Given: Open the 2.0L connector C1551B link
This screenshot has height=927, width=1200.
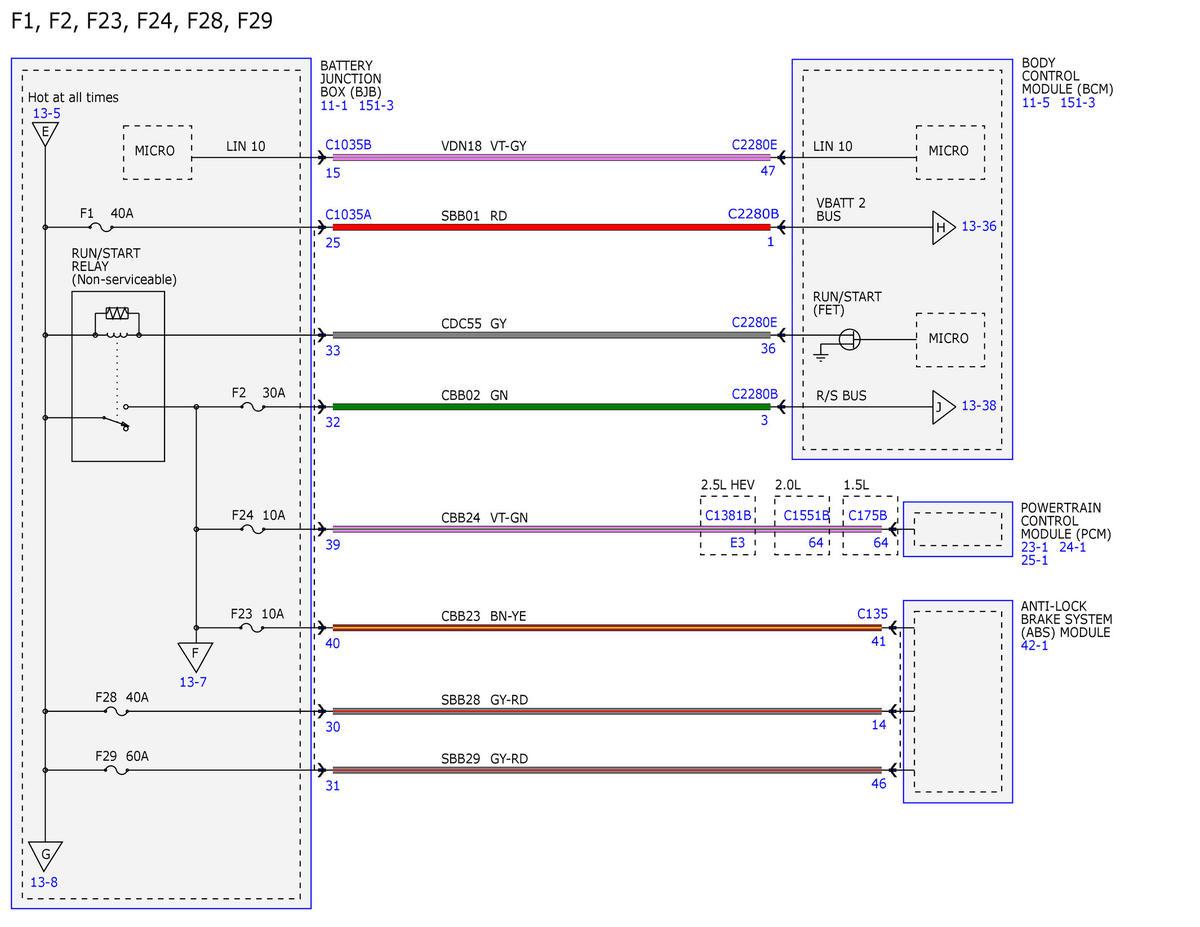Looking at the screenshot, I should pyautogui.click(x=806, y=516).
